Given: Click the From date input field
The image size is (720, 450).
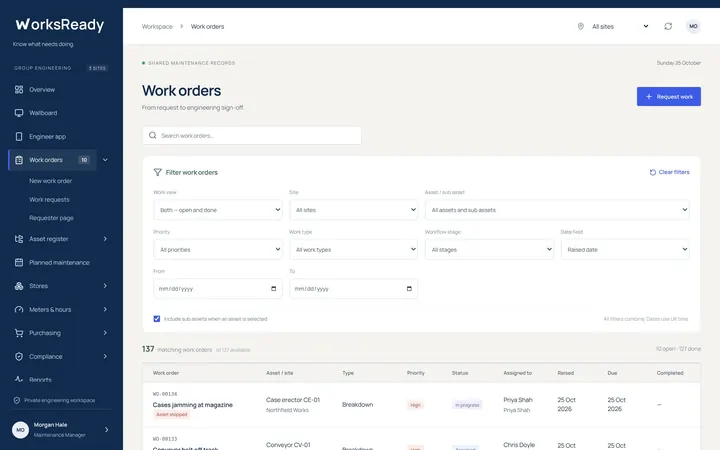Looking at the screenshot, I should pyautogui.click(x=218, y=289).
